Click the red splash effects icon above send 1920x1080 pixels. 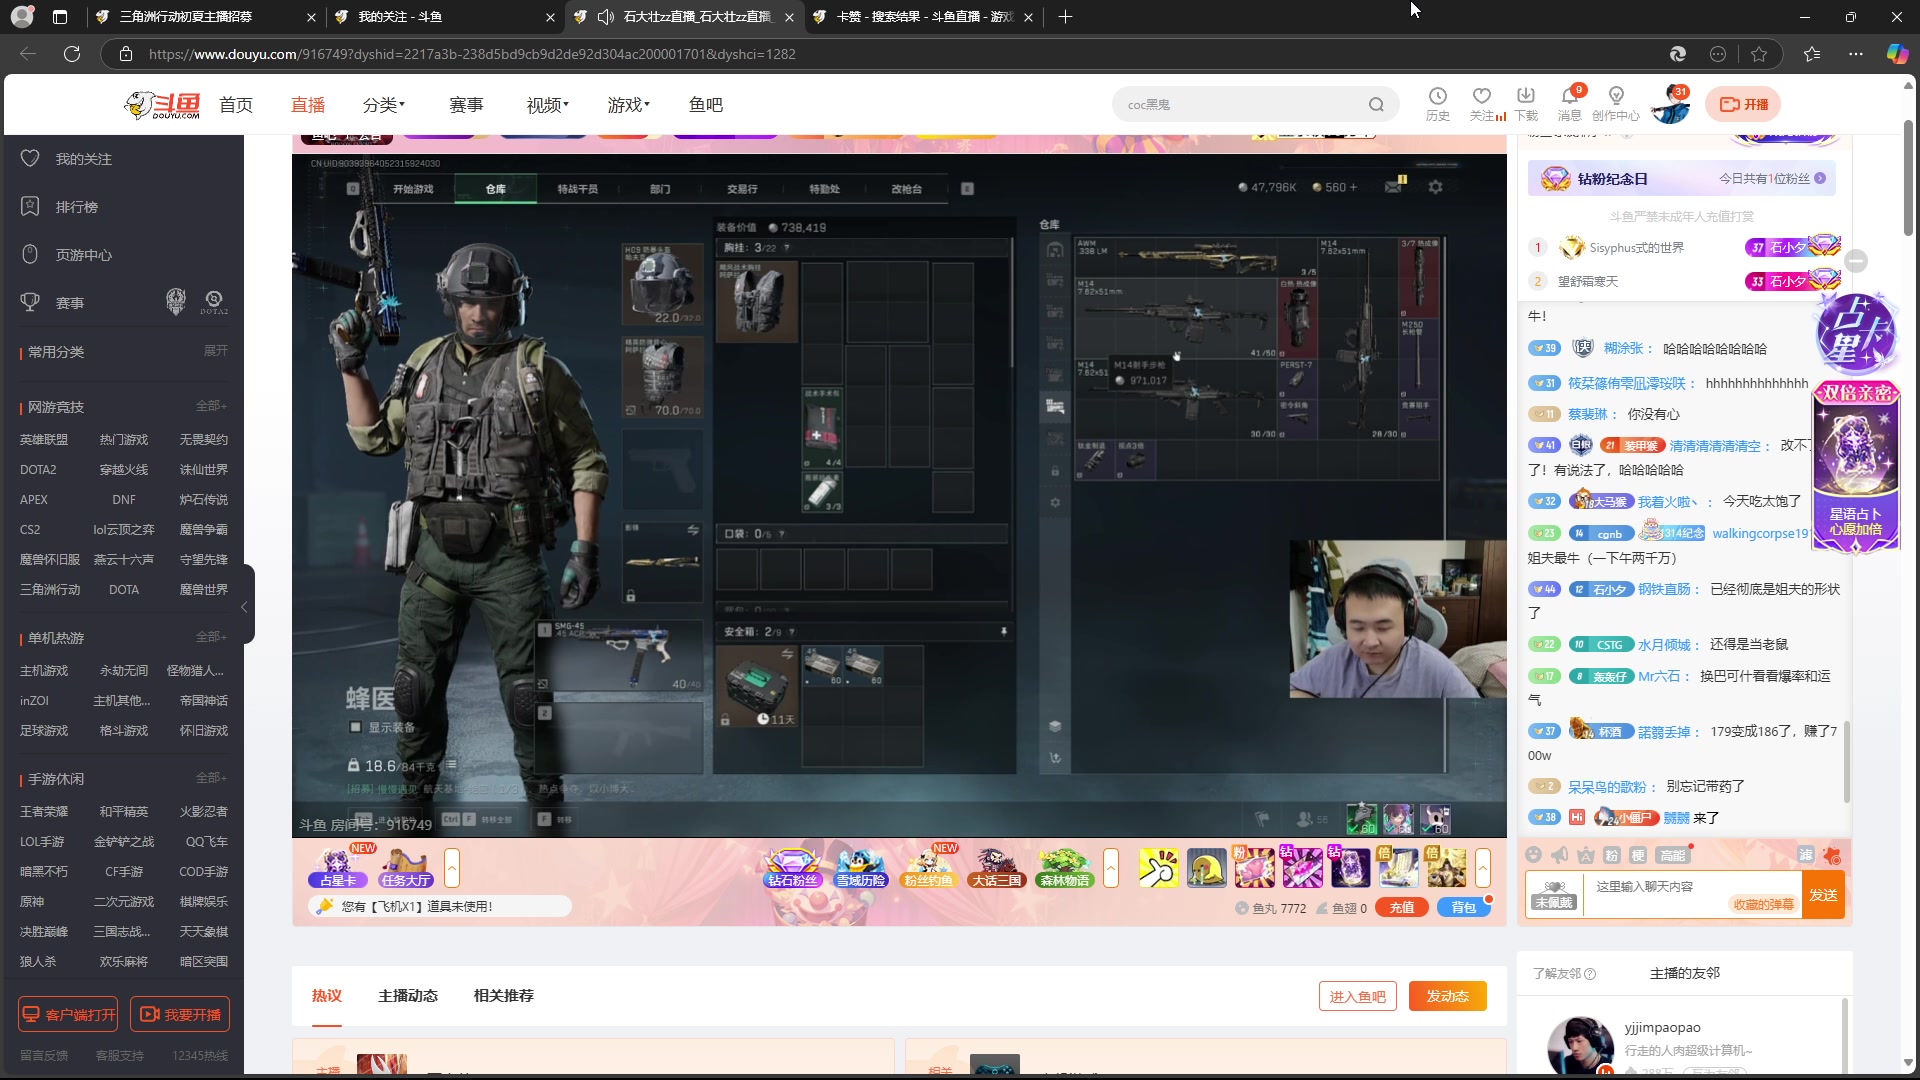[x=1832, y=855]
